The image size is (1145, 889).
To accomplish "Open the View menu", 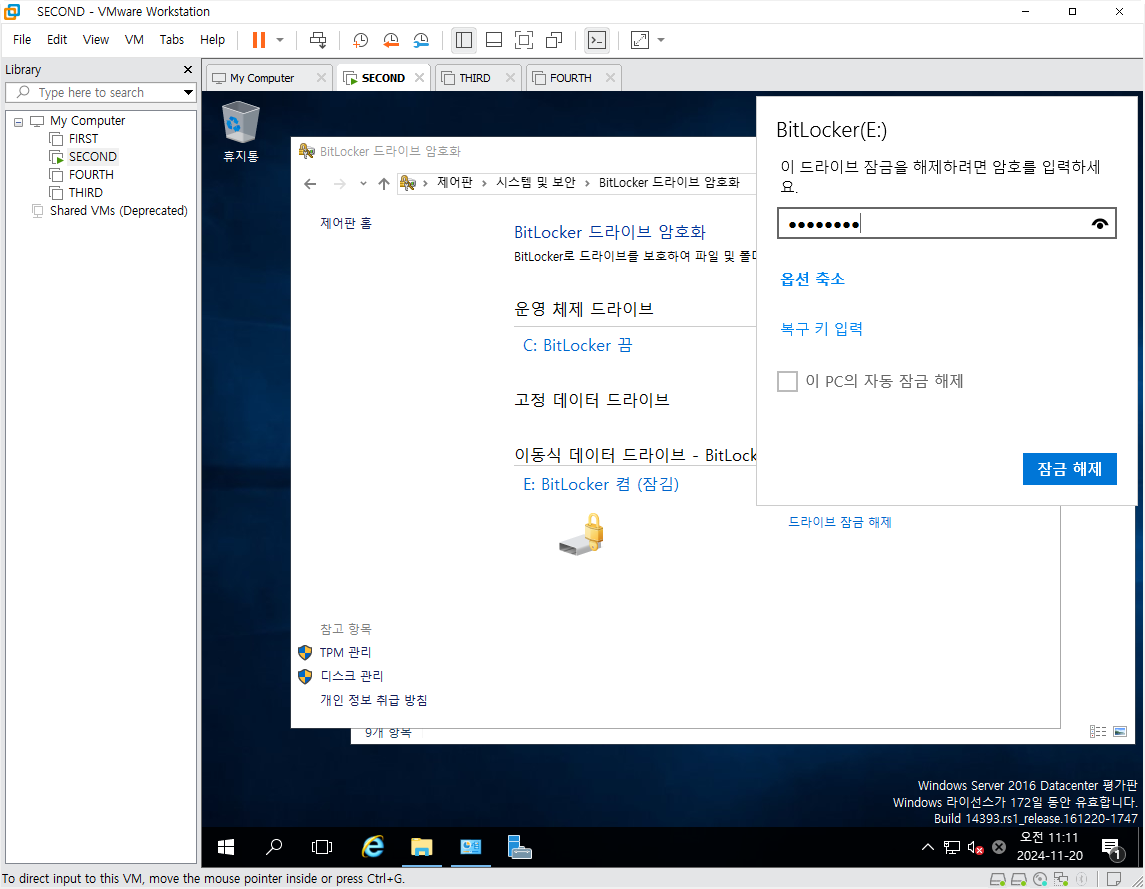I will (96, 39).
